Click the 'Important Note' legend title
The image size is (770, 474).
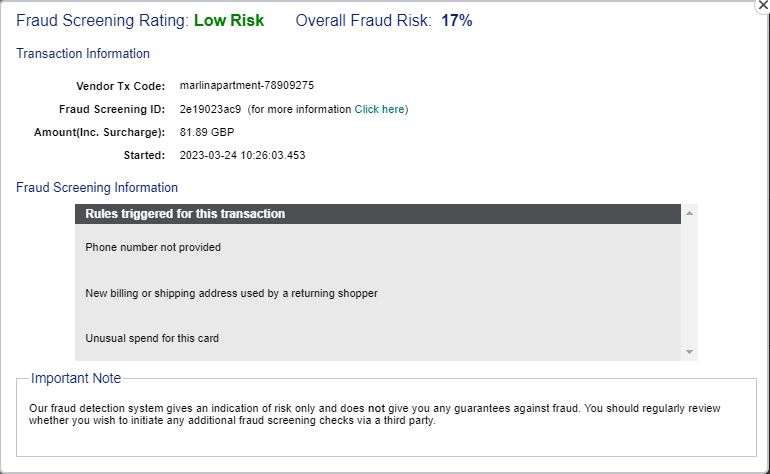tap(76, 378)
